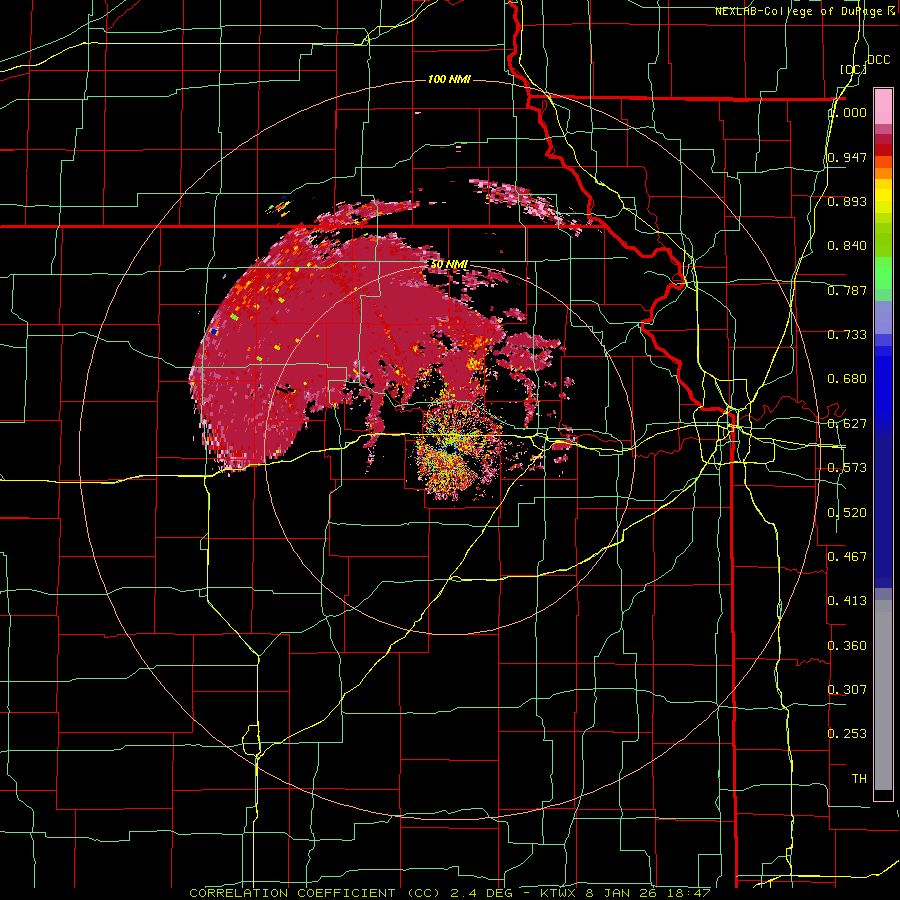
Task: Click the 100 NMI range ring label
Action: coord(449,79)
